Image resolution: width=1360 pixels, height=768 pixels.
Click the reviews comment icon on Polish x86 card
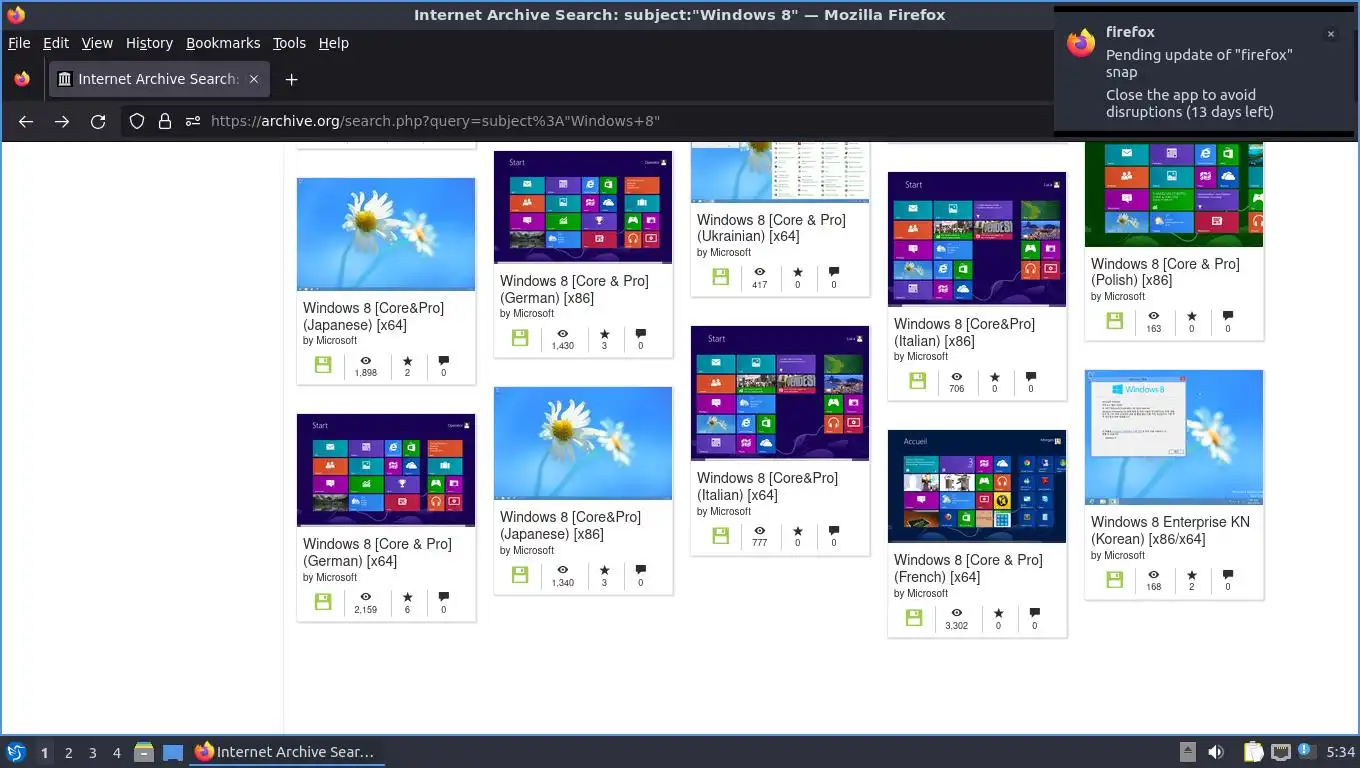[1228, 316]
